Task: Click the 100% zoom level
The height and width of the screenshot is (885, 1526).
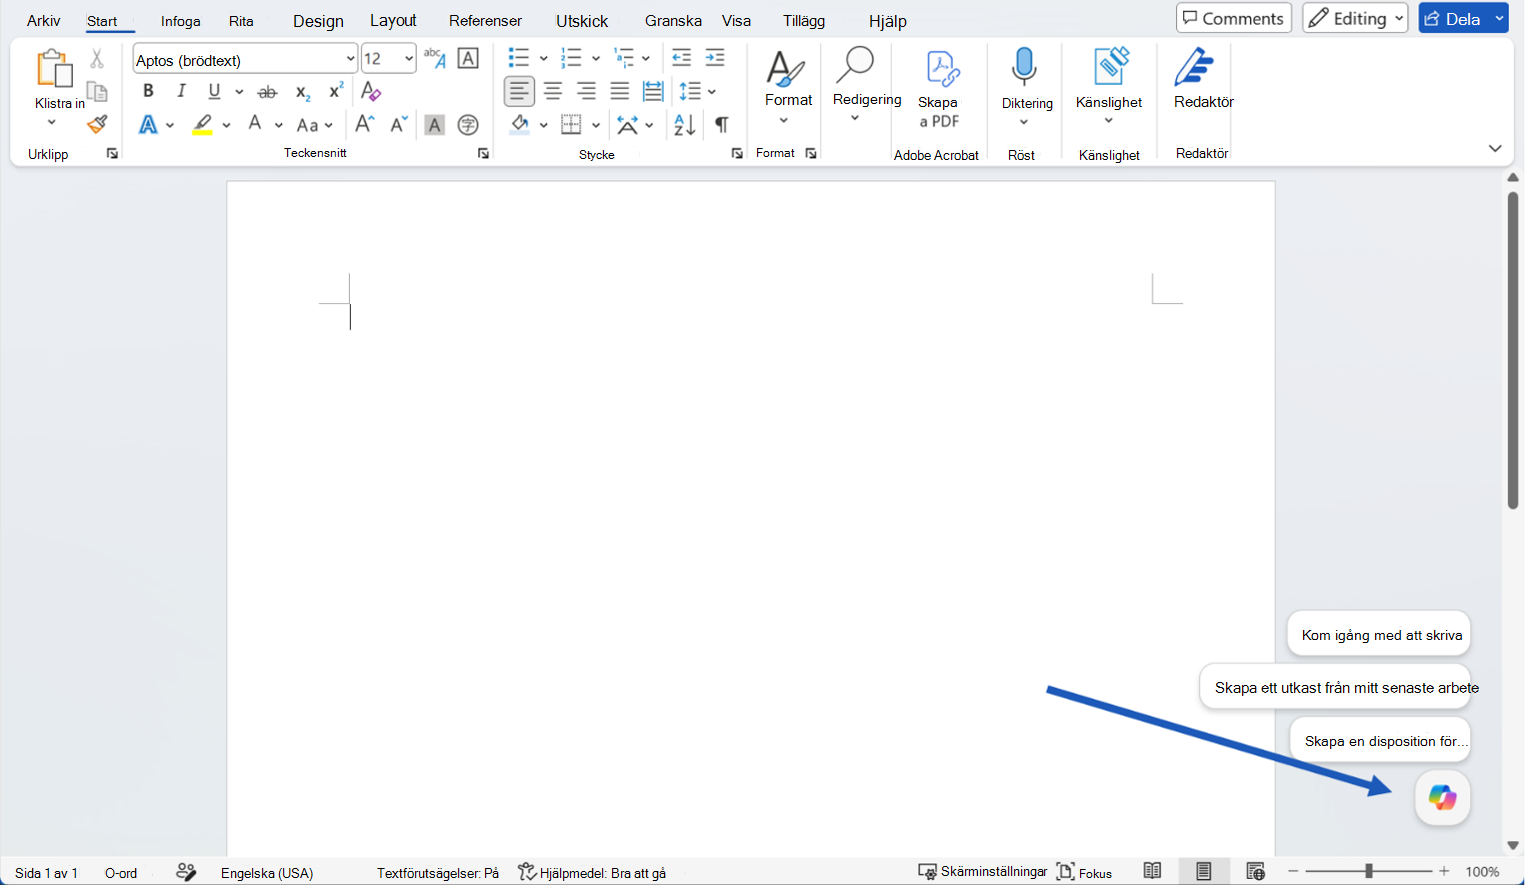Action: (x=1482, y=872)
